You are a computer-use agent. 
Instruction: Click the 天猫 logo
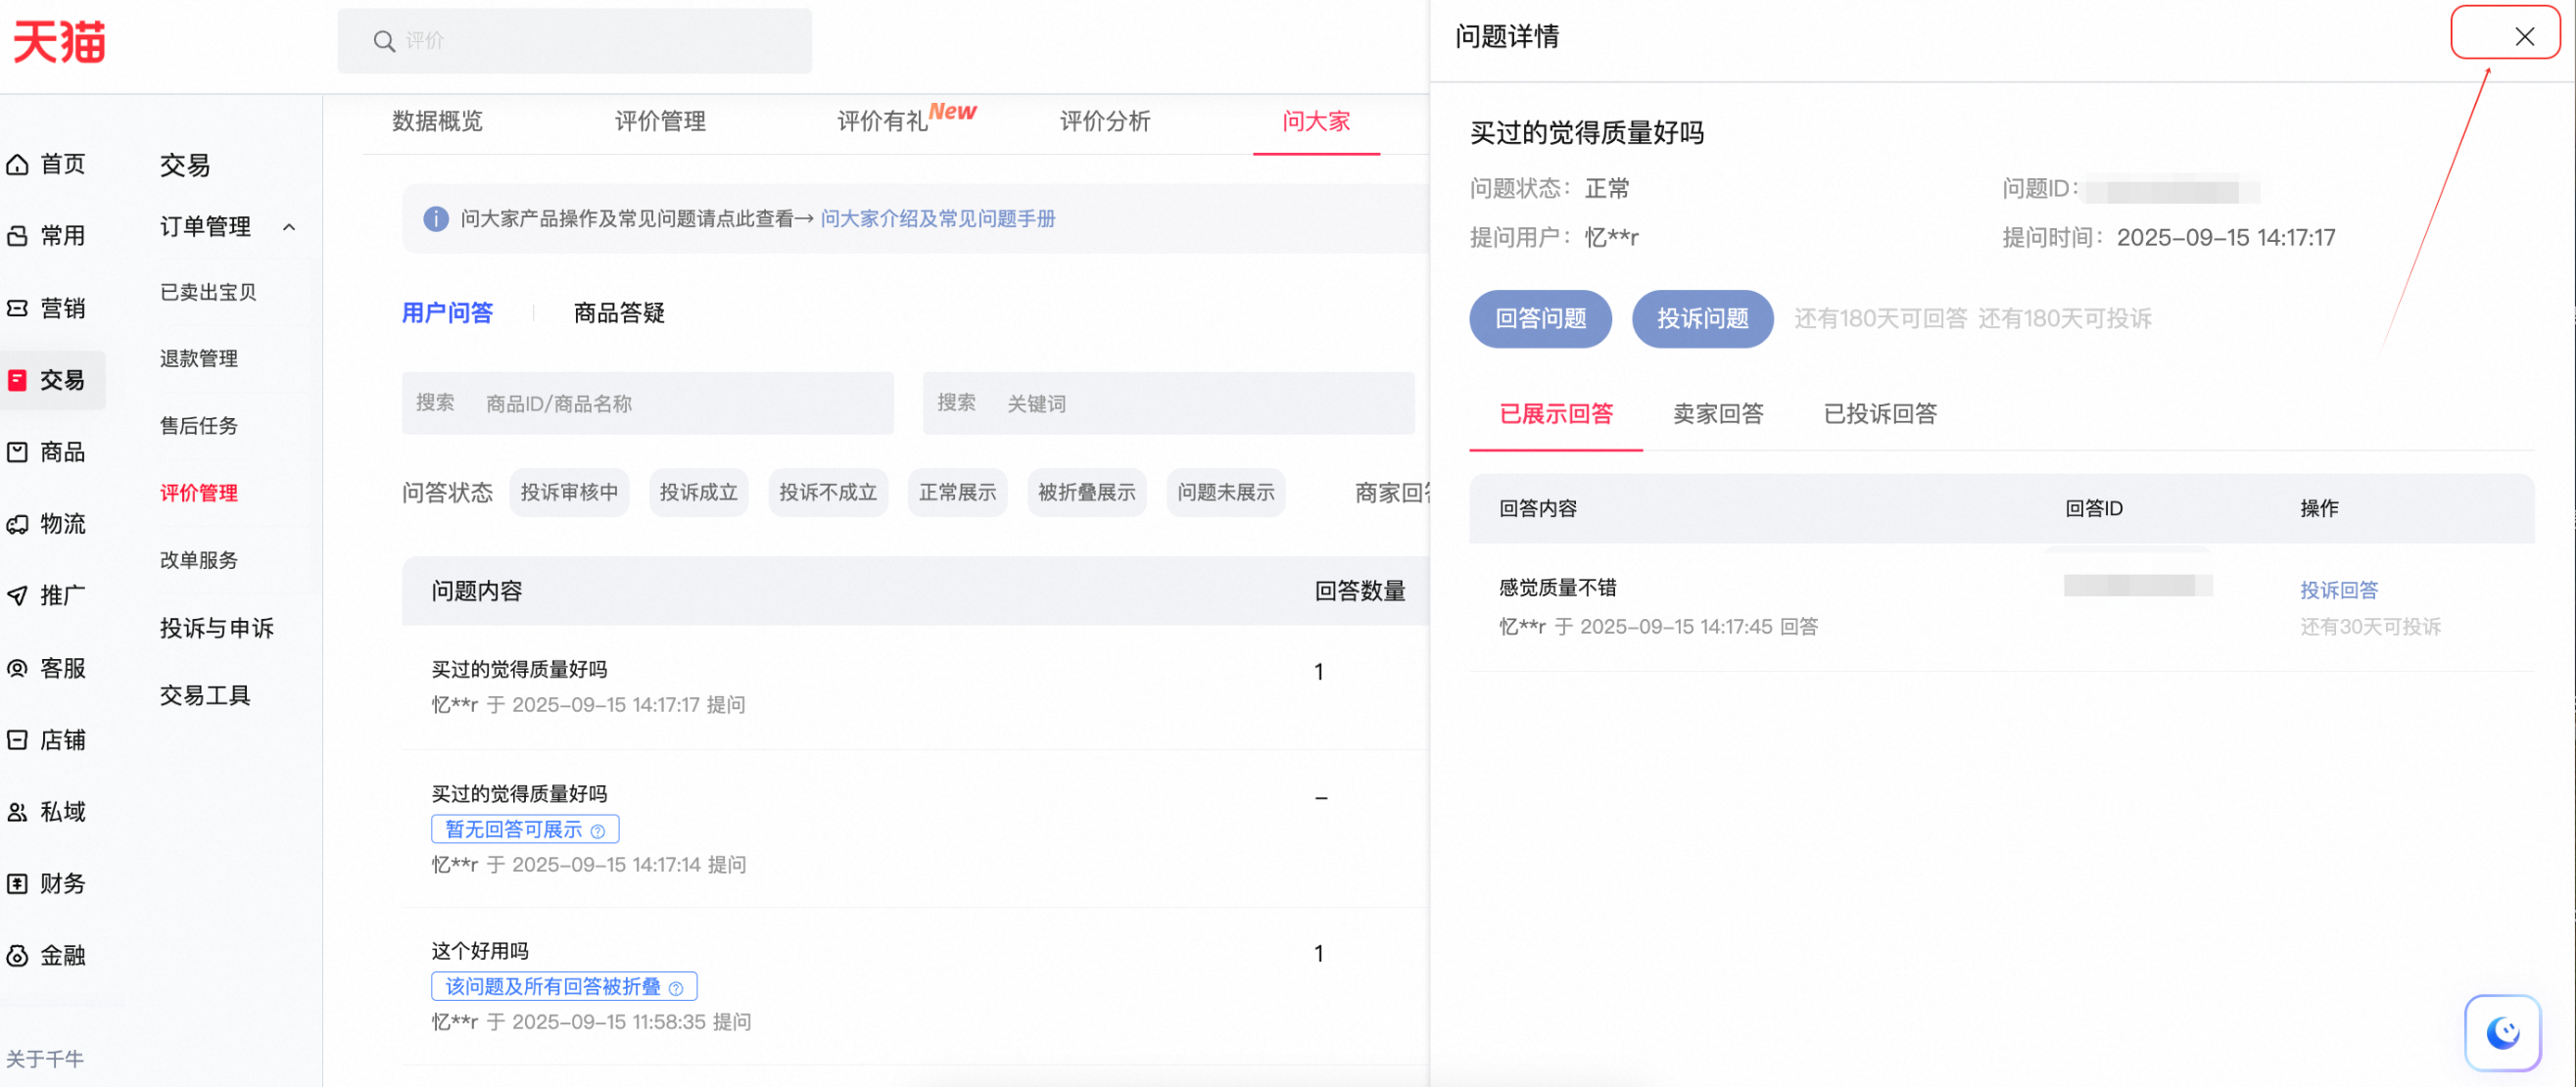(59, 42)
